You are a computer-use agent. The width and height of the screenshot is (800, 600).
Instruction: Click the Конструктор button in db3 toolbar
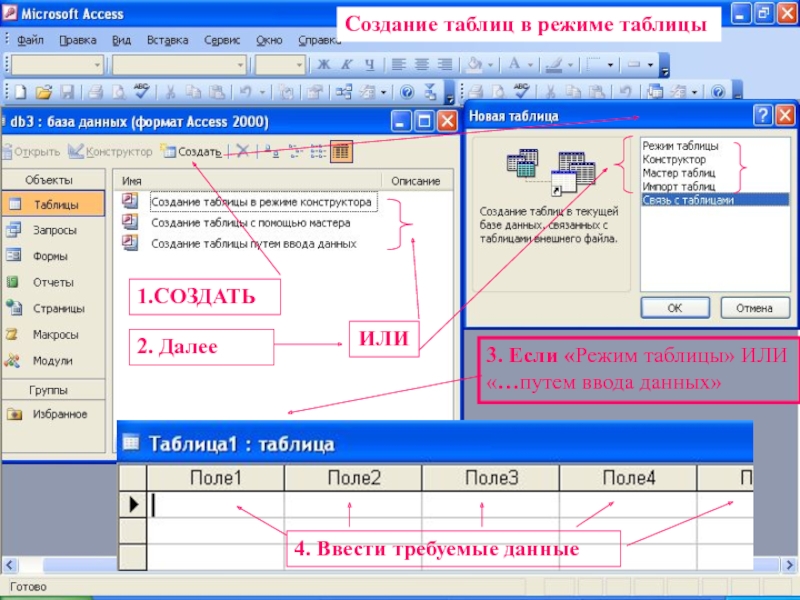pyautogui.click(x=110, y=152)
